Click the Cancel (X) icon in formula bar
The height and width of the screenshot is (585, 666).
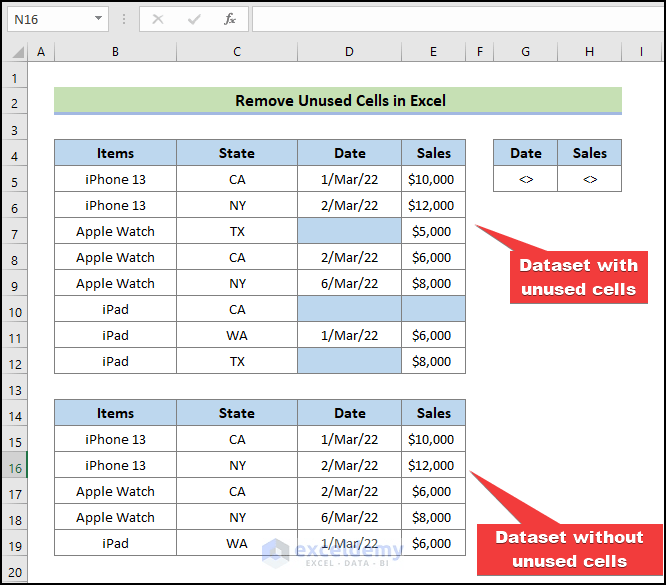tap(158, 19)
